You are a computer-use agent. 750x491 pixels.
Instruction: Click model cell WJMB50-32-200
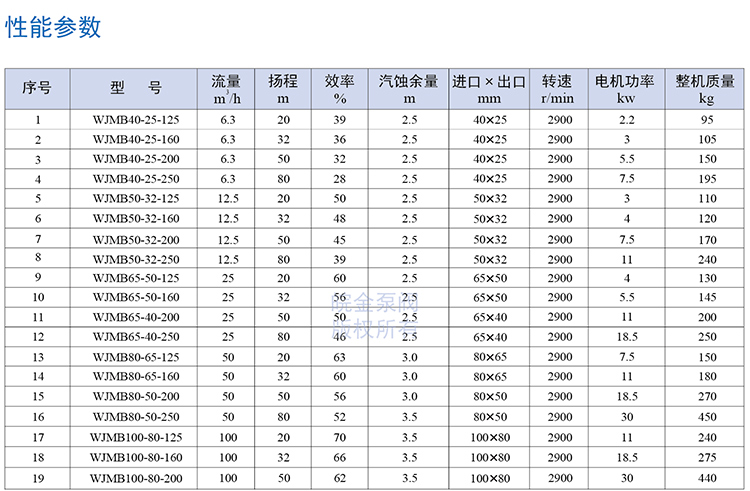pyautogui.click(x=136, y=239)
